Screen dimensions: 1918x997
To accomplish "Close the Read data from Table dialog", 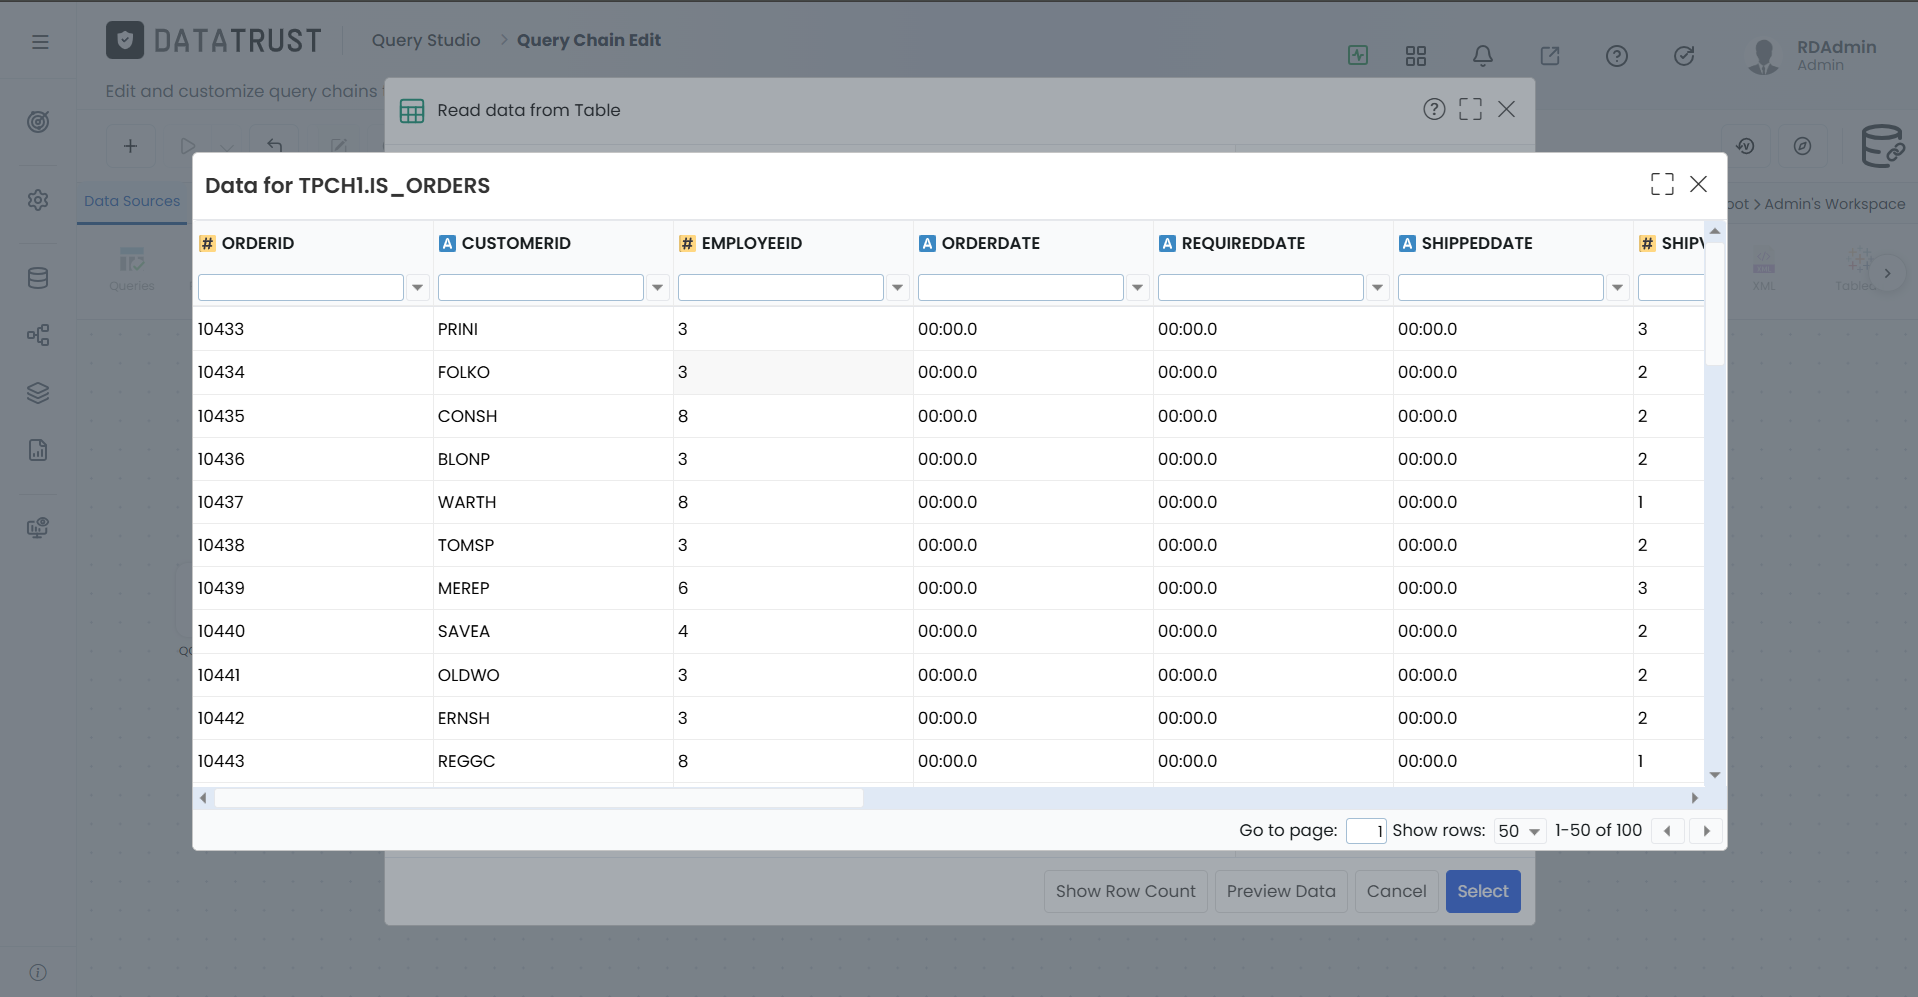I will (x=1506, y=109).
